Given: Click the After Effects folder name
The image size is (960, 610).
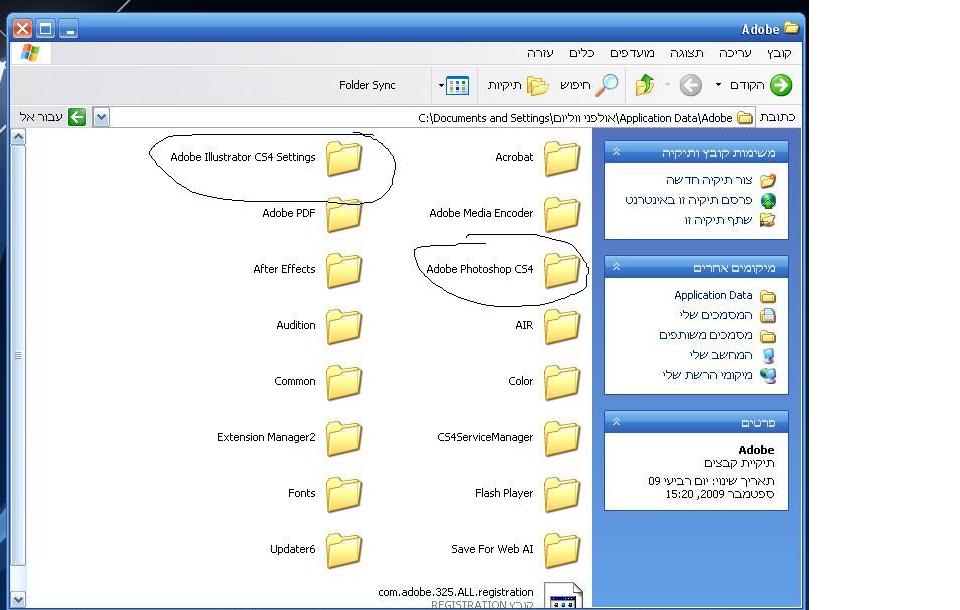Looking at the screenshot, I should pyautogui.click(x=284, y=269).
